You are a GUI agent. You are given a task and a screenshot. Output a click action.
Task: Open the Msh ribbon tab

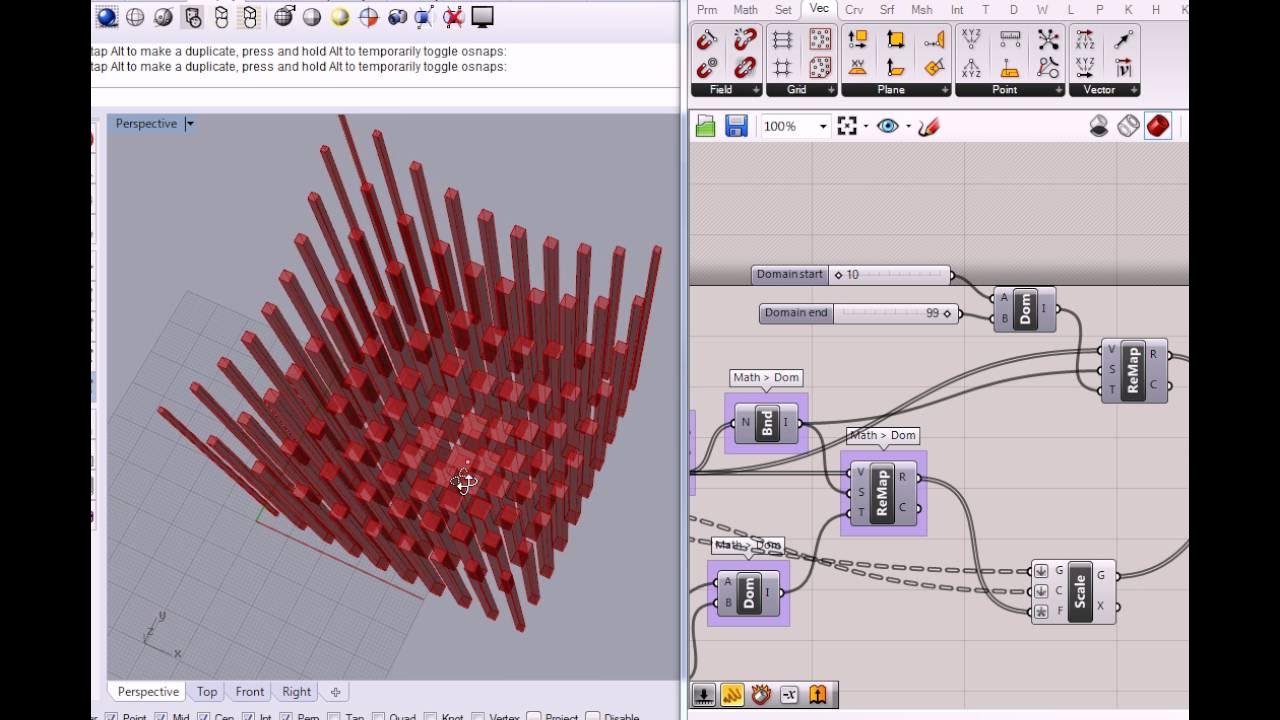pyautogui.click(x=921, y=10)
